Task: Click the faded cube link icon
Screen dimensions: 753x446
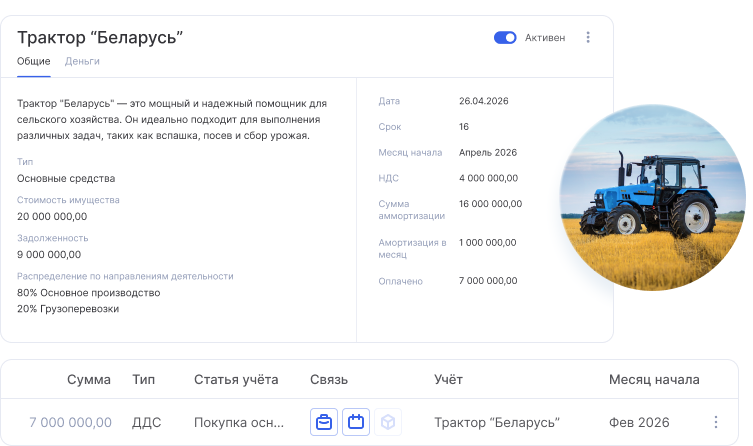Action: click(x=387, y=422)
